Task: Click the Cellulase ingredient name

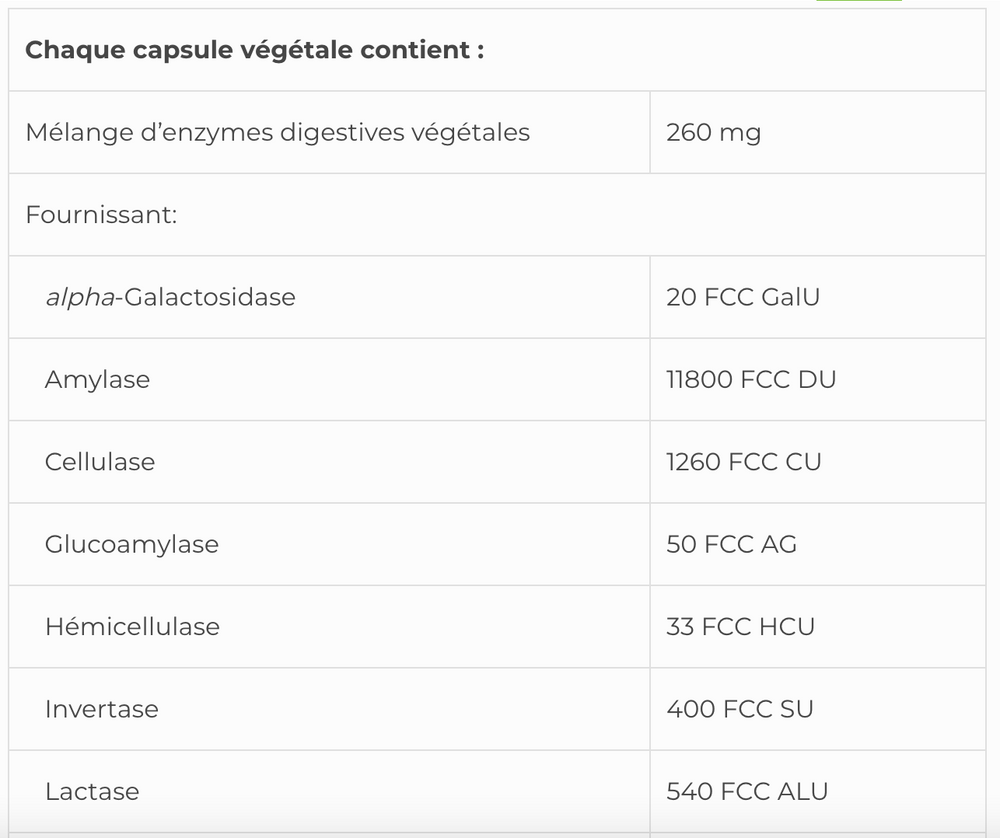Action: pyautogui.click(x=100, y=462)
